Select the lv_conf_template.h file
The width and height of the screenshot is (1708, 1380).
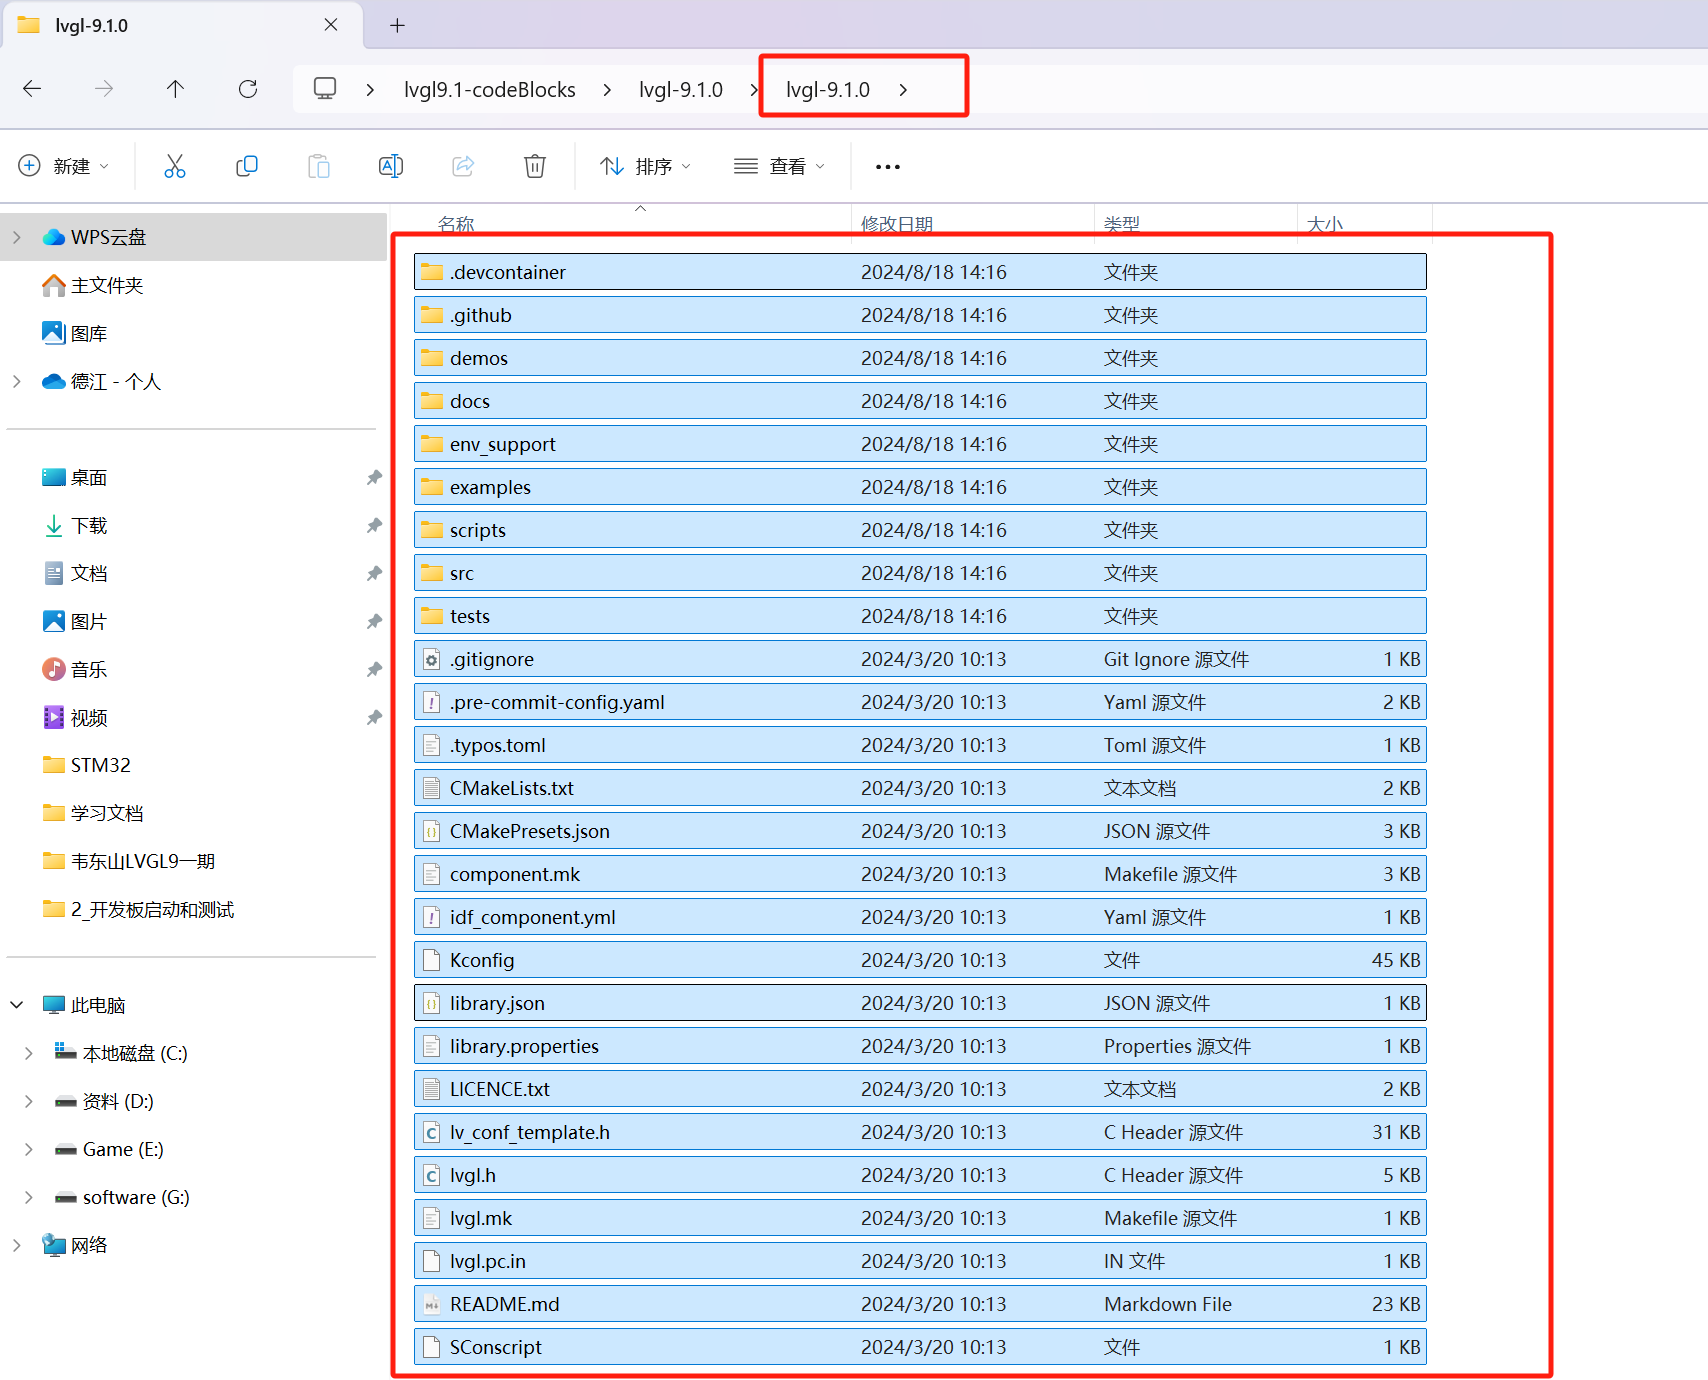pos(529,1132)
